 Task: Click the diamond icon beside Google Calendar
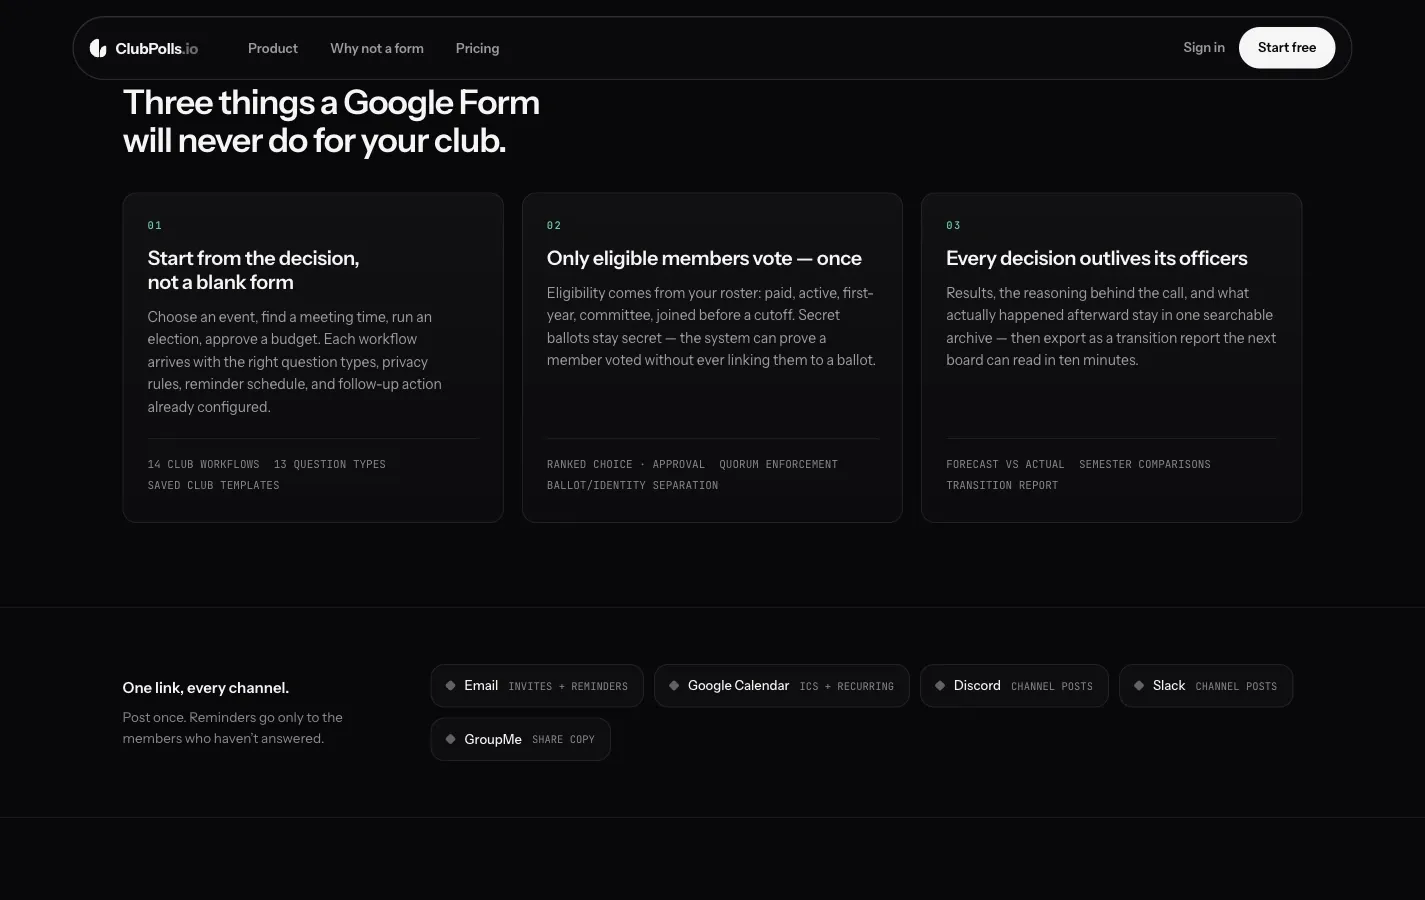(x=674, y=686)
